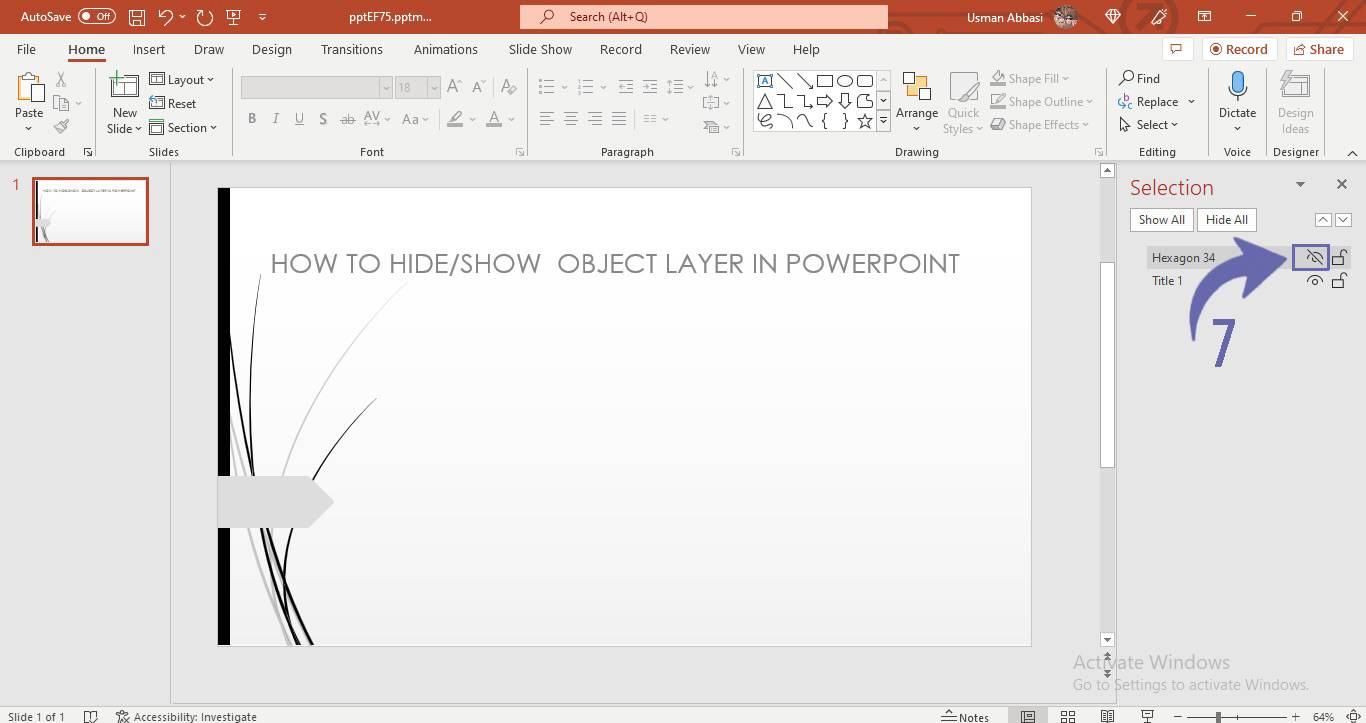Image resolution: width=1366 pixels, height=723 pixels.
Task: Switch to the Insert tab
Action: [149, 49]
